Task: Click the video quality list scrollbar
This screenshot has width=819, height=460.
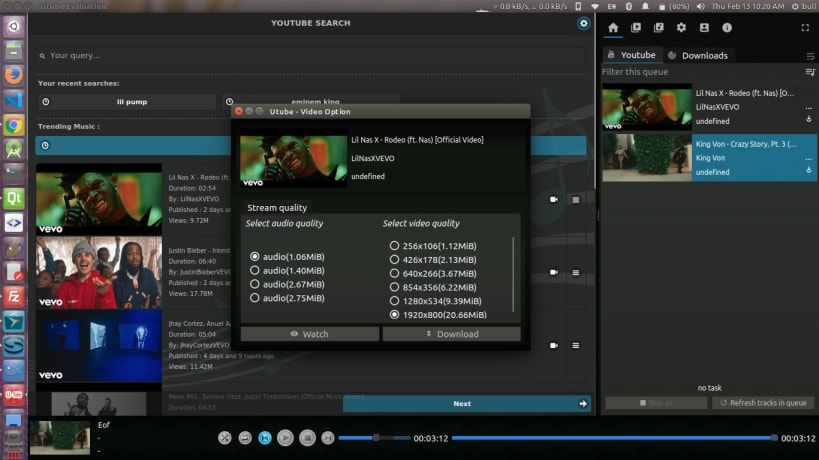Action: [513, 275]
